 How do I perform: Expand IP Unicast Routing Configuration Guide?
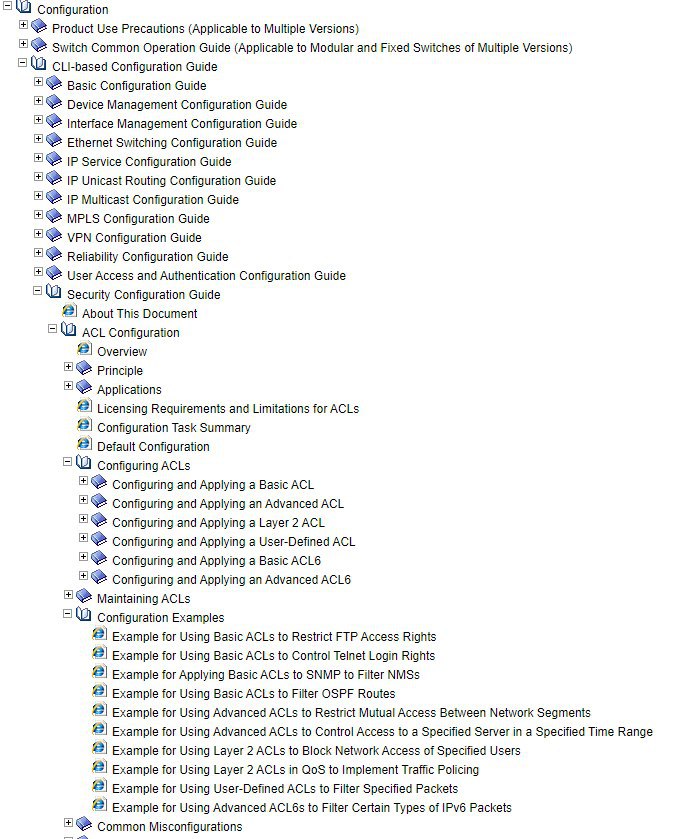pyautogui.click(x=38, y=177)
